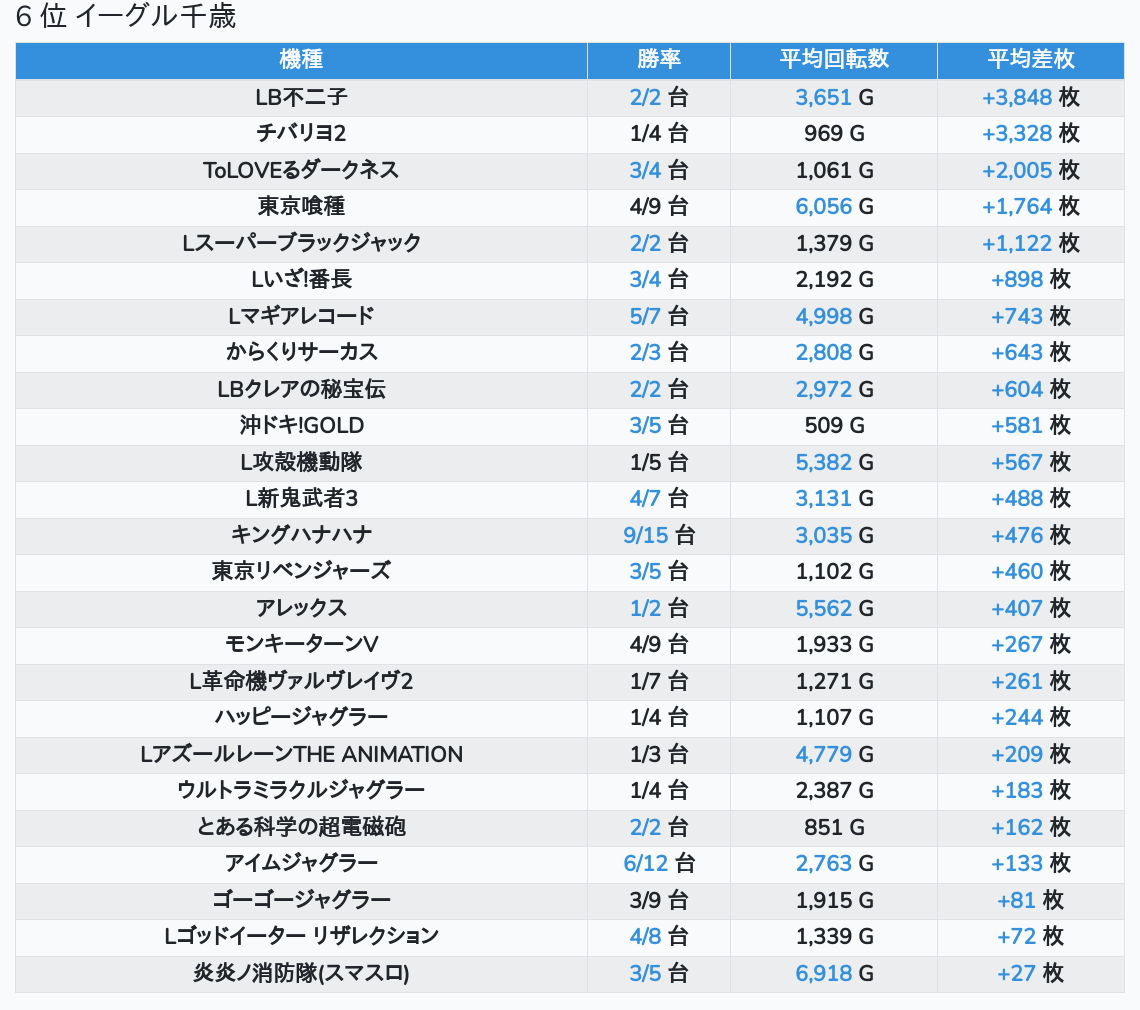
Task: Select the 6,918 G spins value
Action: coord(834,973)
